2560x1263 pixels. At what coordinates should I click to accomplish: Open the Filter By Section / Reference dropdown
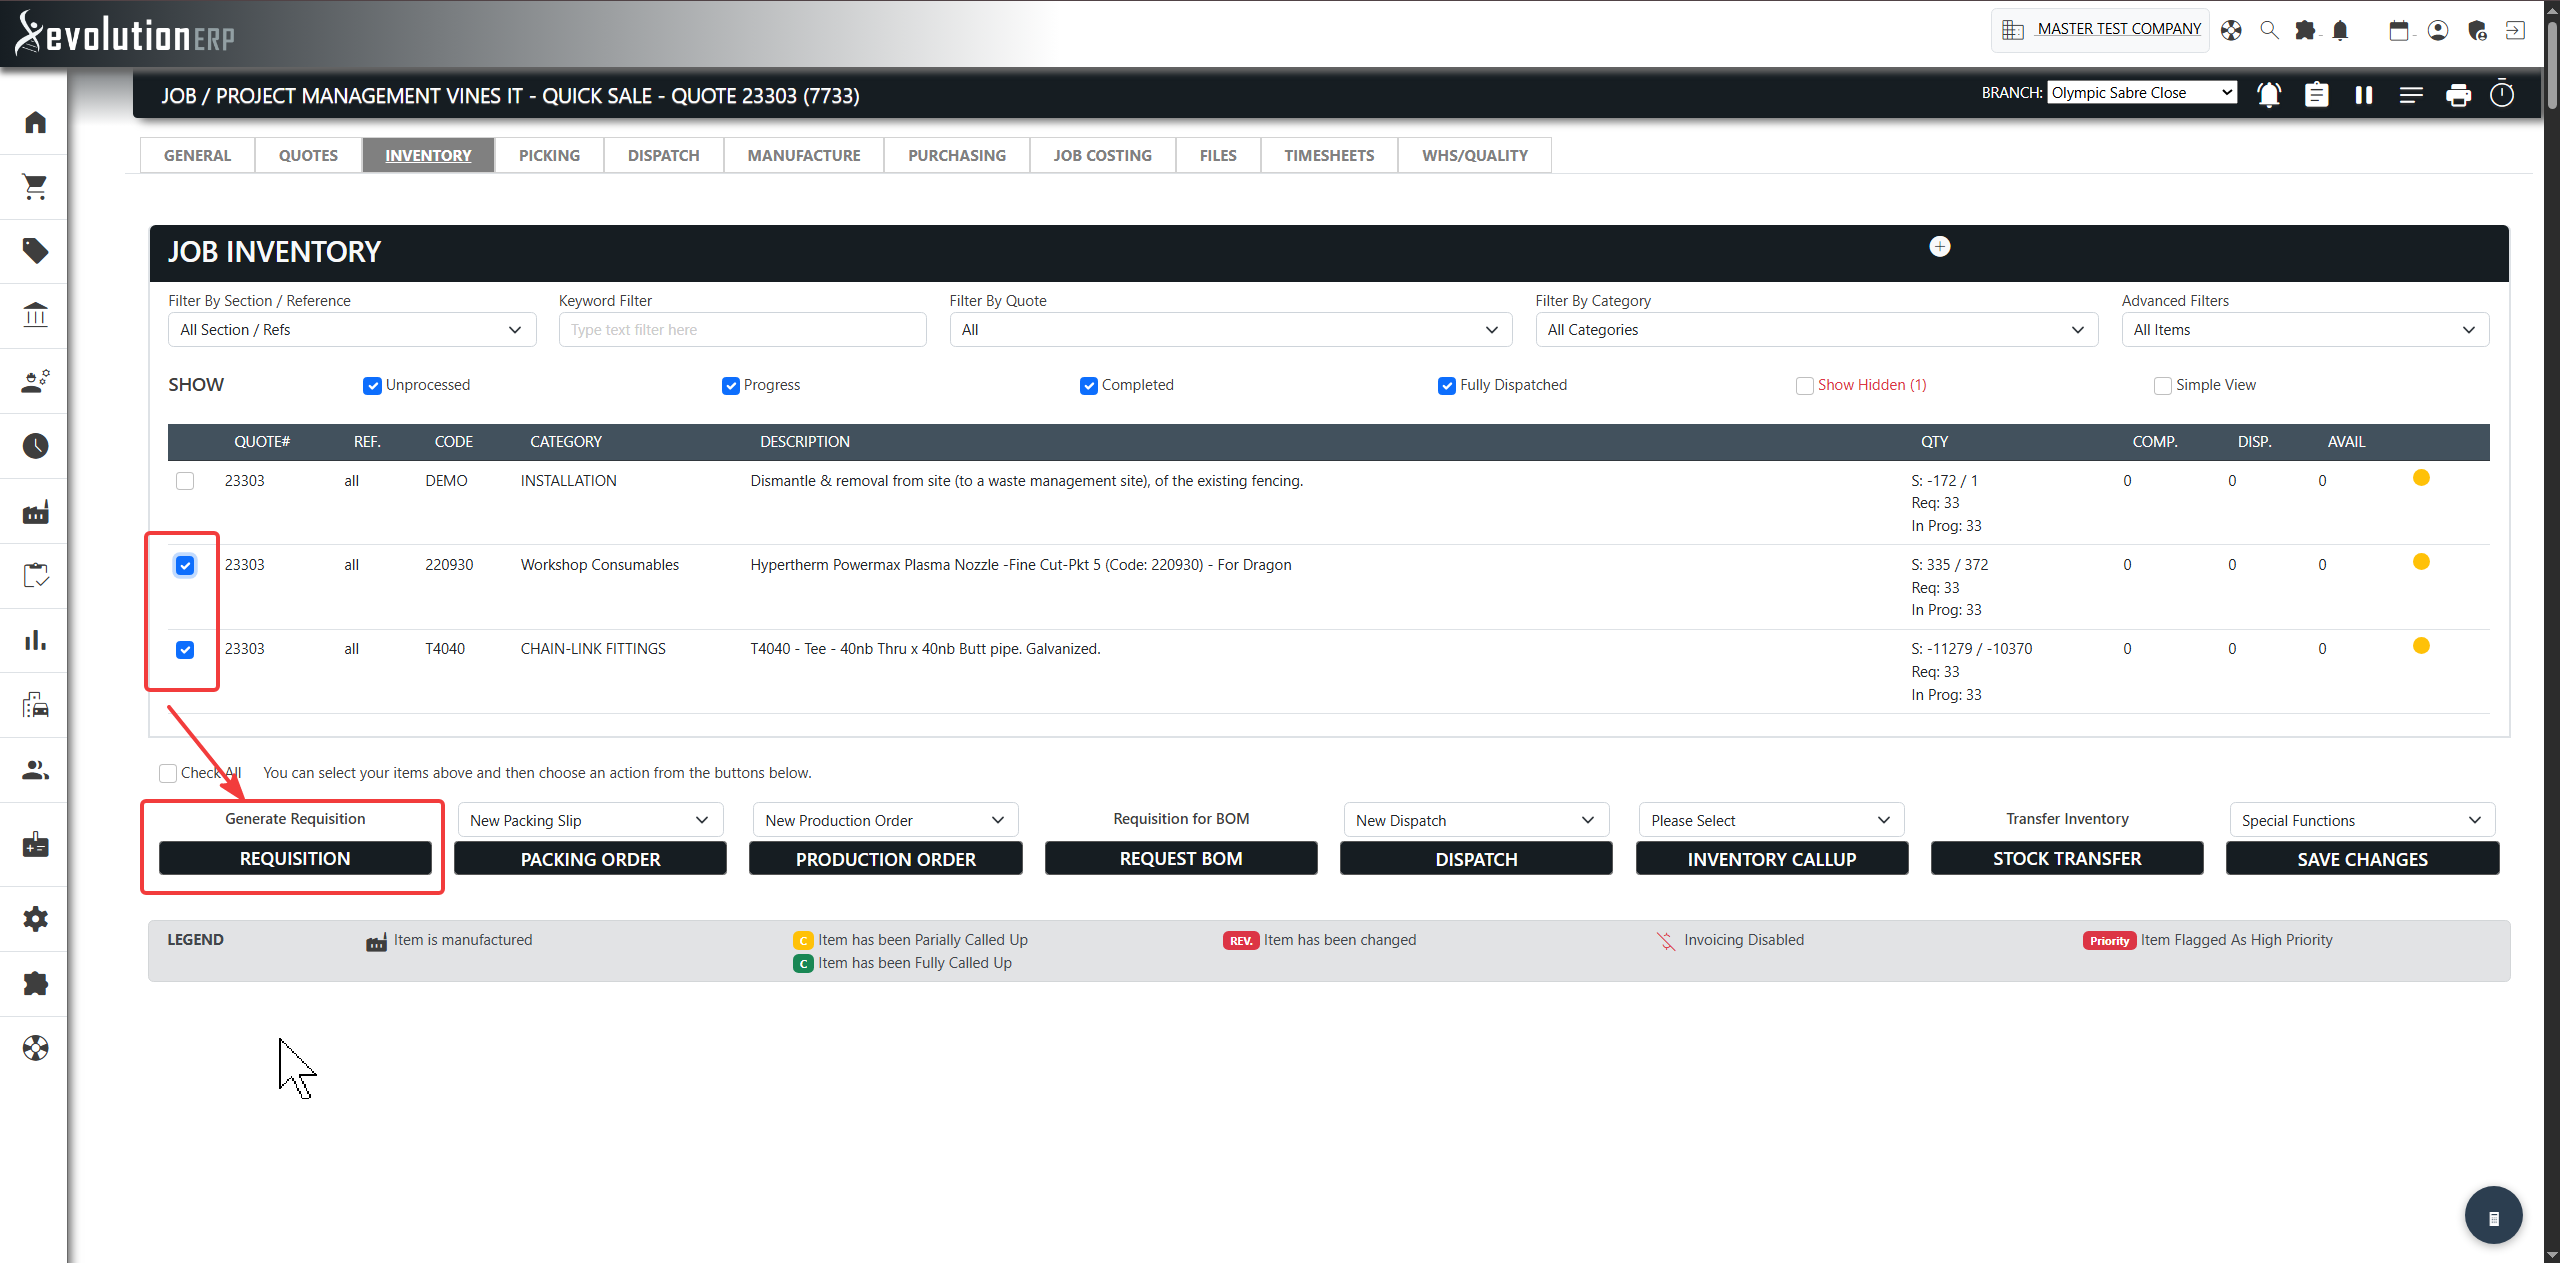click(x=352, y=330)
